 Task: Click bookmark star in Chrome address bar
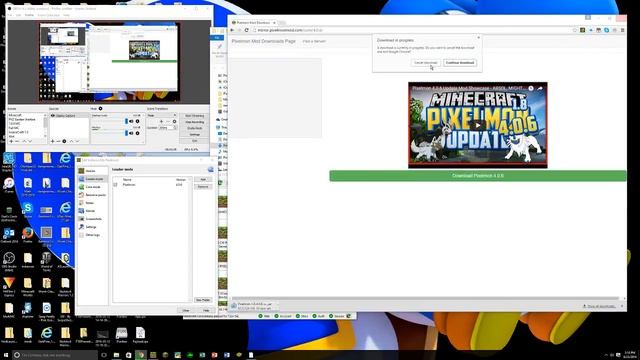pyautogui.click(x=575, y=30)
